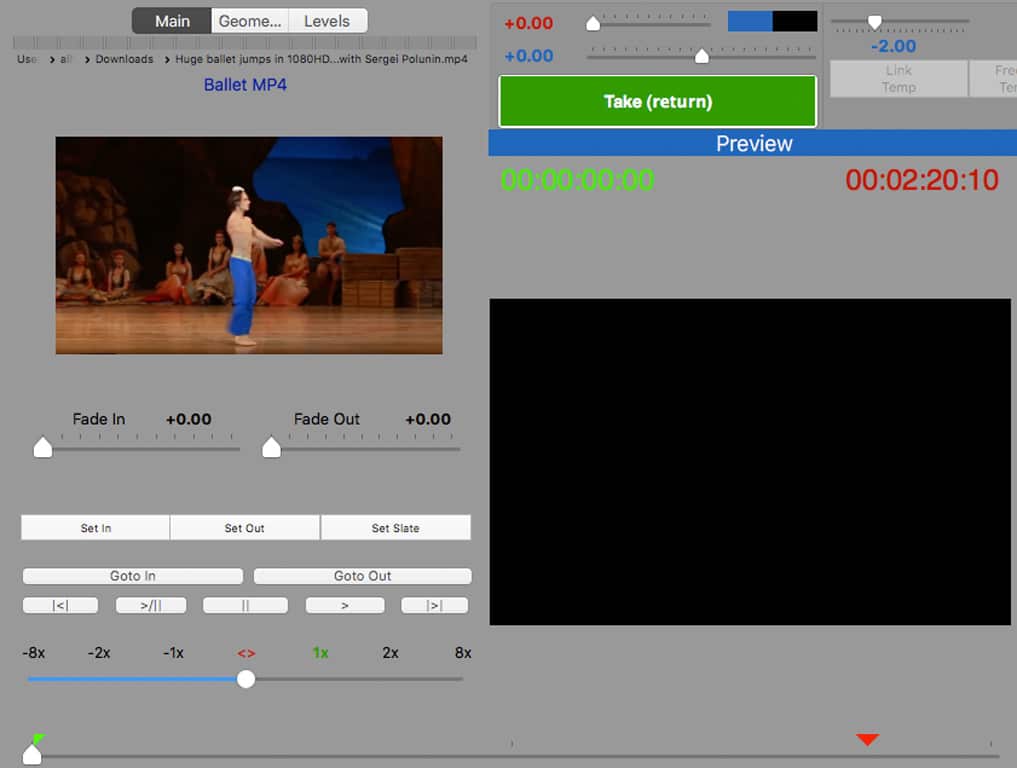Click the Goto Out button
This screenshot has height=768, width=1017.
tap(362, 576)
